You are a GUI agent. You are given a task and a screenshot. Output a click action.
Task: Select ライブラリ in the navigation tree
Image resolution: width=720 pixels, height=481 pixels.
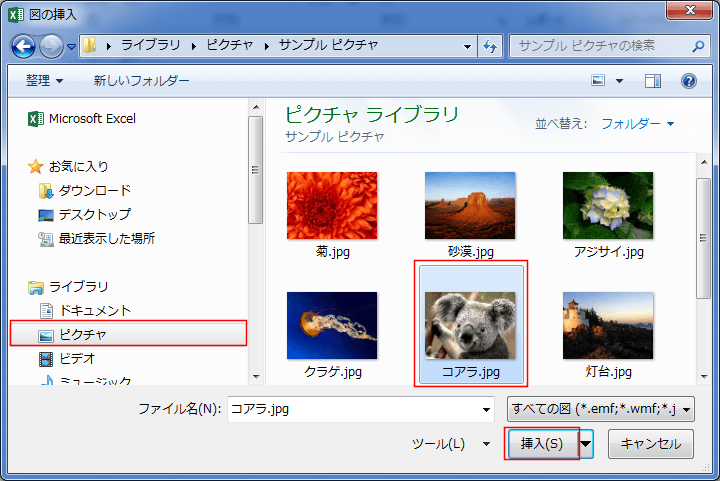point(78,286)
